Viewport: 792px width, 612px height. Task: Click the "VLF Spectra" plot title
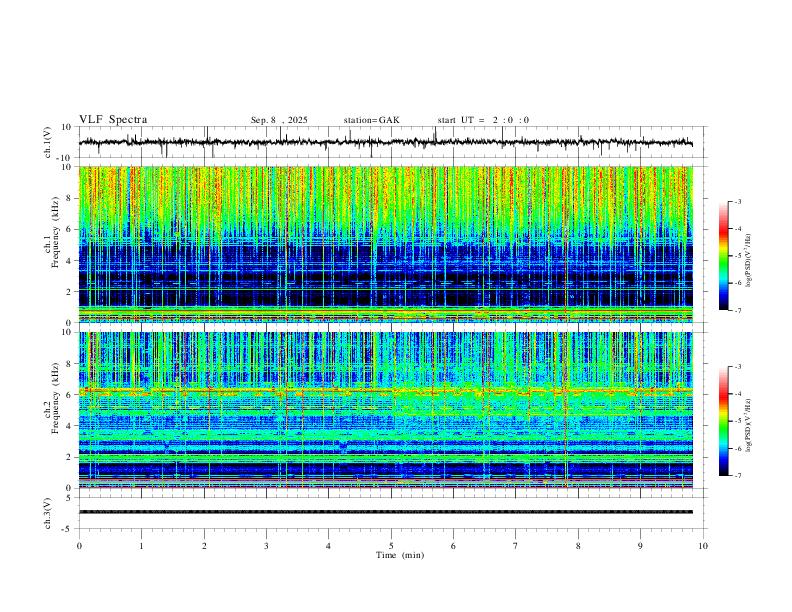coord(113,120)
